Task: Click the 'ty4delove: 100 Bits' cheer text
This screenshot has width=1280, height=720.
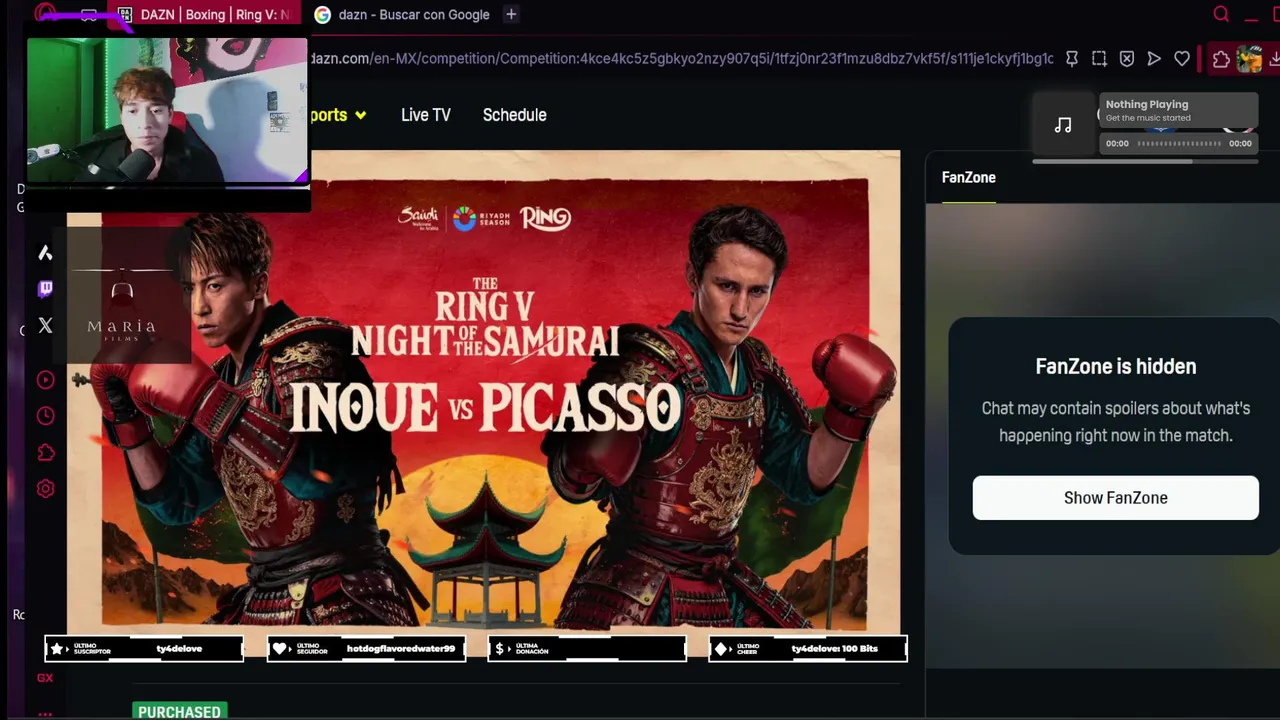Action: 834,649
